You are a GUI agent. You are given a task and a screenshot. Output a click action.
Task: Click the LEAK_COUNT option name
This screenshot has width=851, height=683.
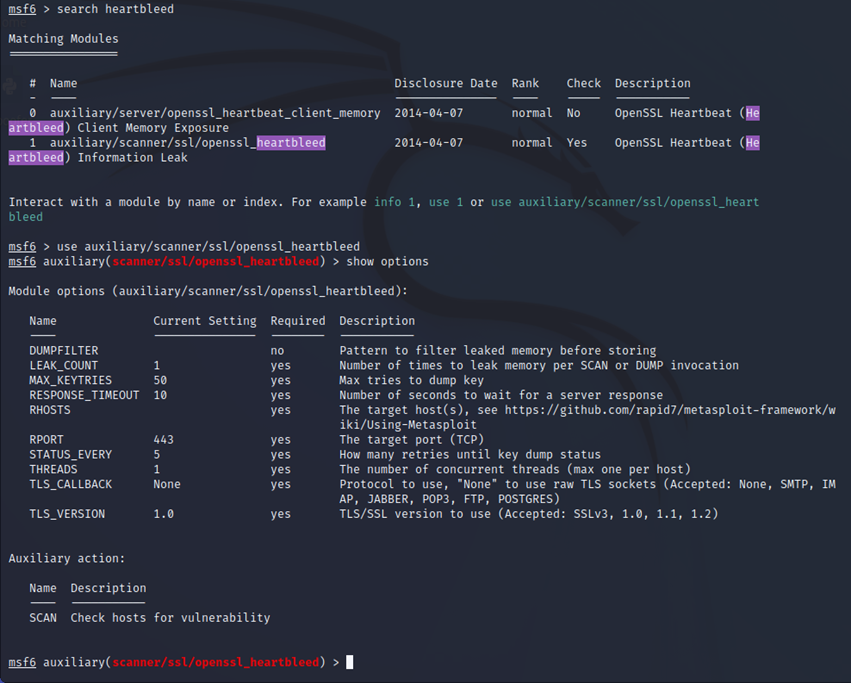click(64, 366)
